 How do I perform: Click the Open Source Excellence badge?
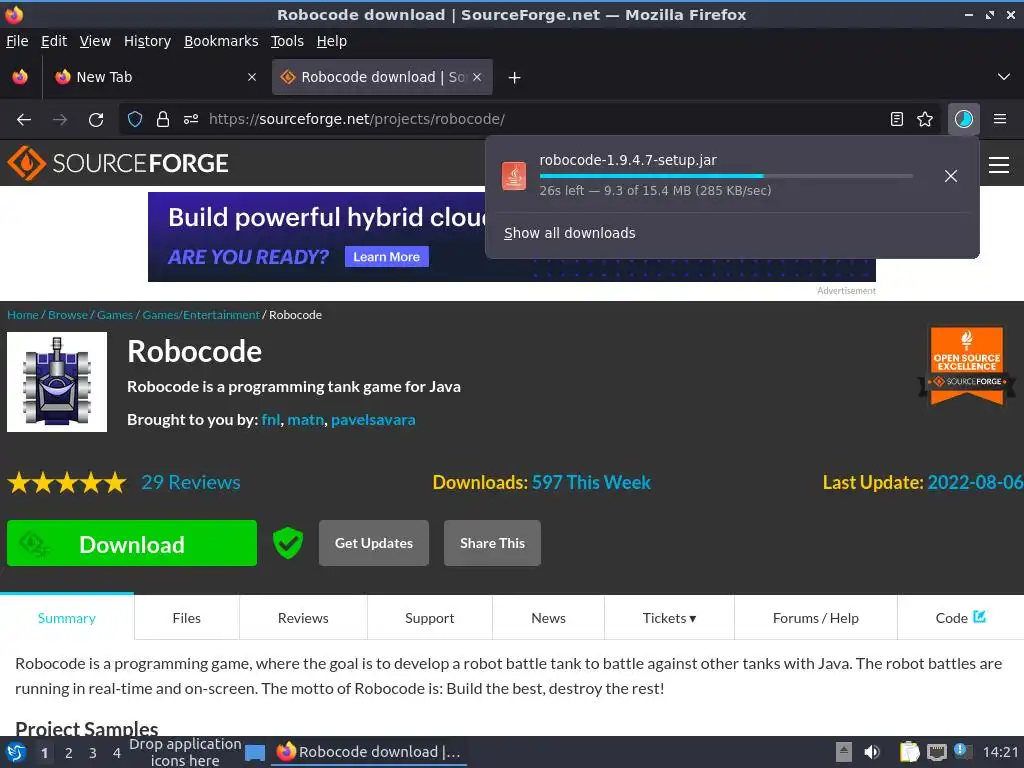pos(967,366)
